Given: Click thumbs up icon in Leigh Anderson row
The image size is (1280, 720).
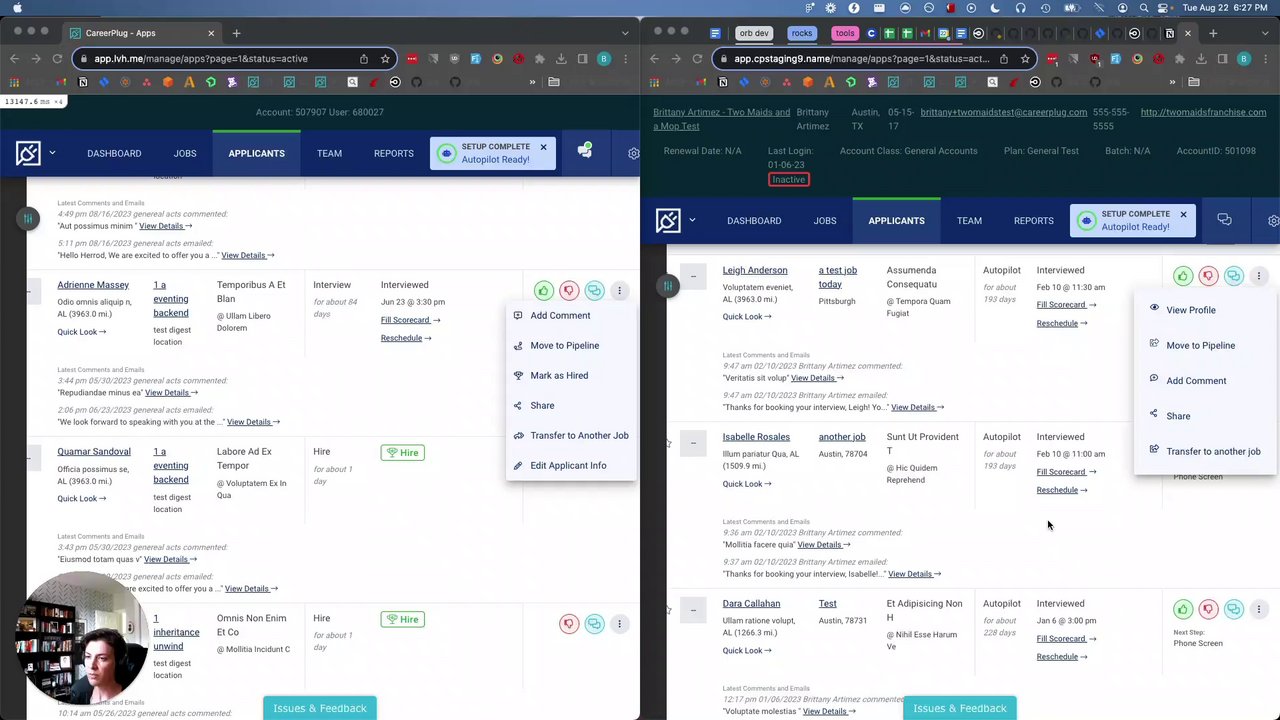Looking at the screenshot, I should [x=1183, y=276].
